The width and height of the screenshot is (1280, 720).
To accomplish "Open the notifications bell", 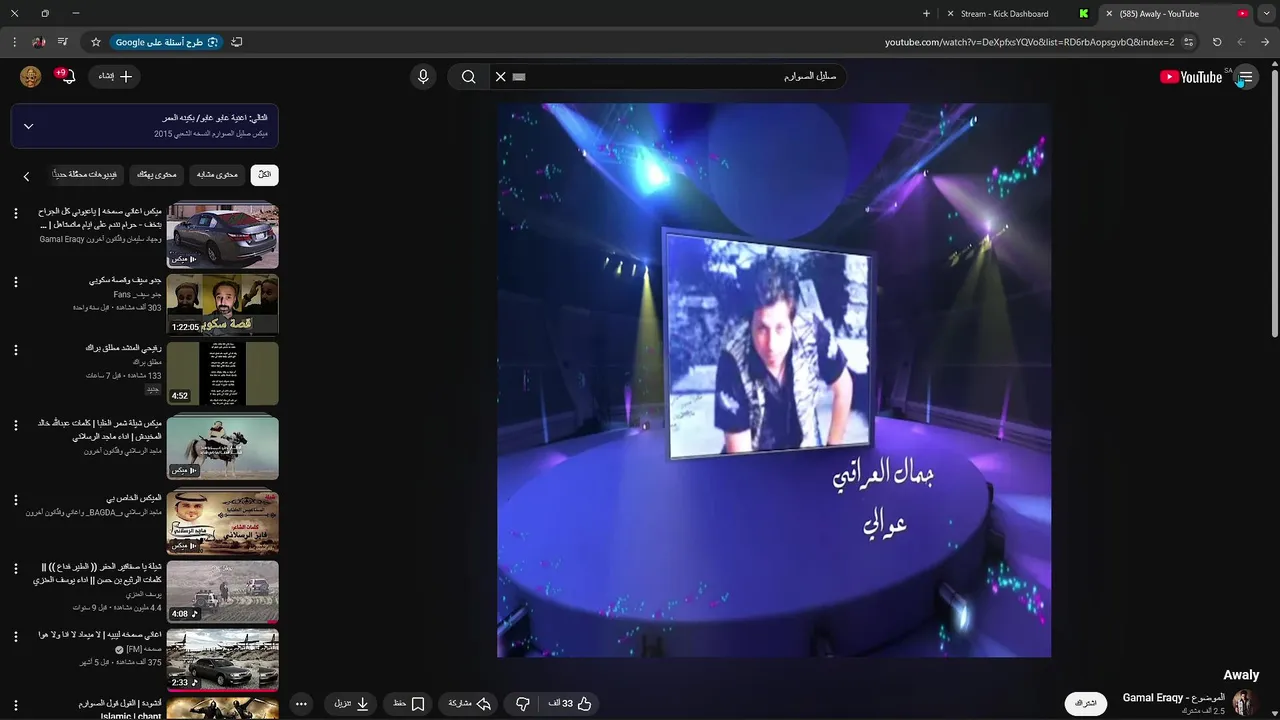I will (x=67, y=77).
